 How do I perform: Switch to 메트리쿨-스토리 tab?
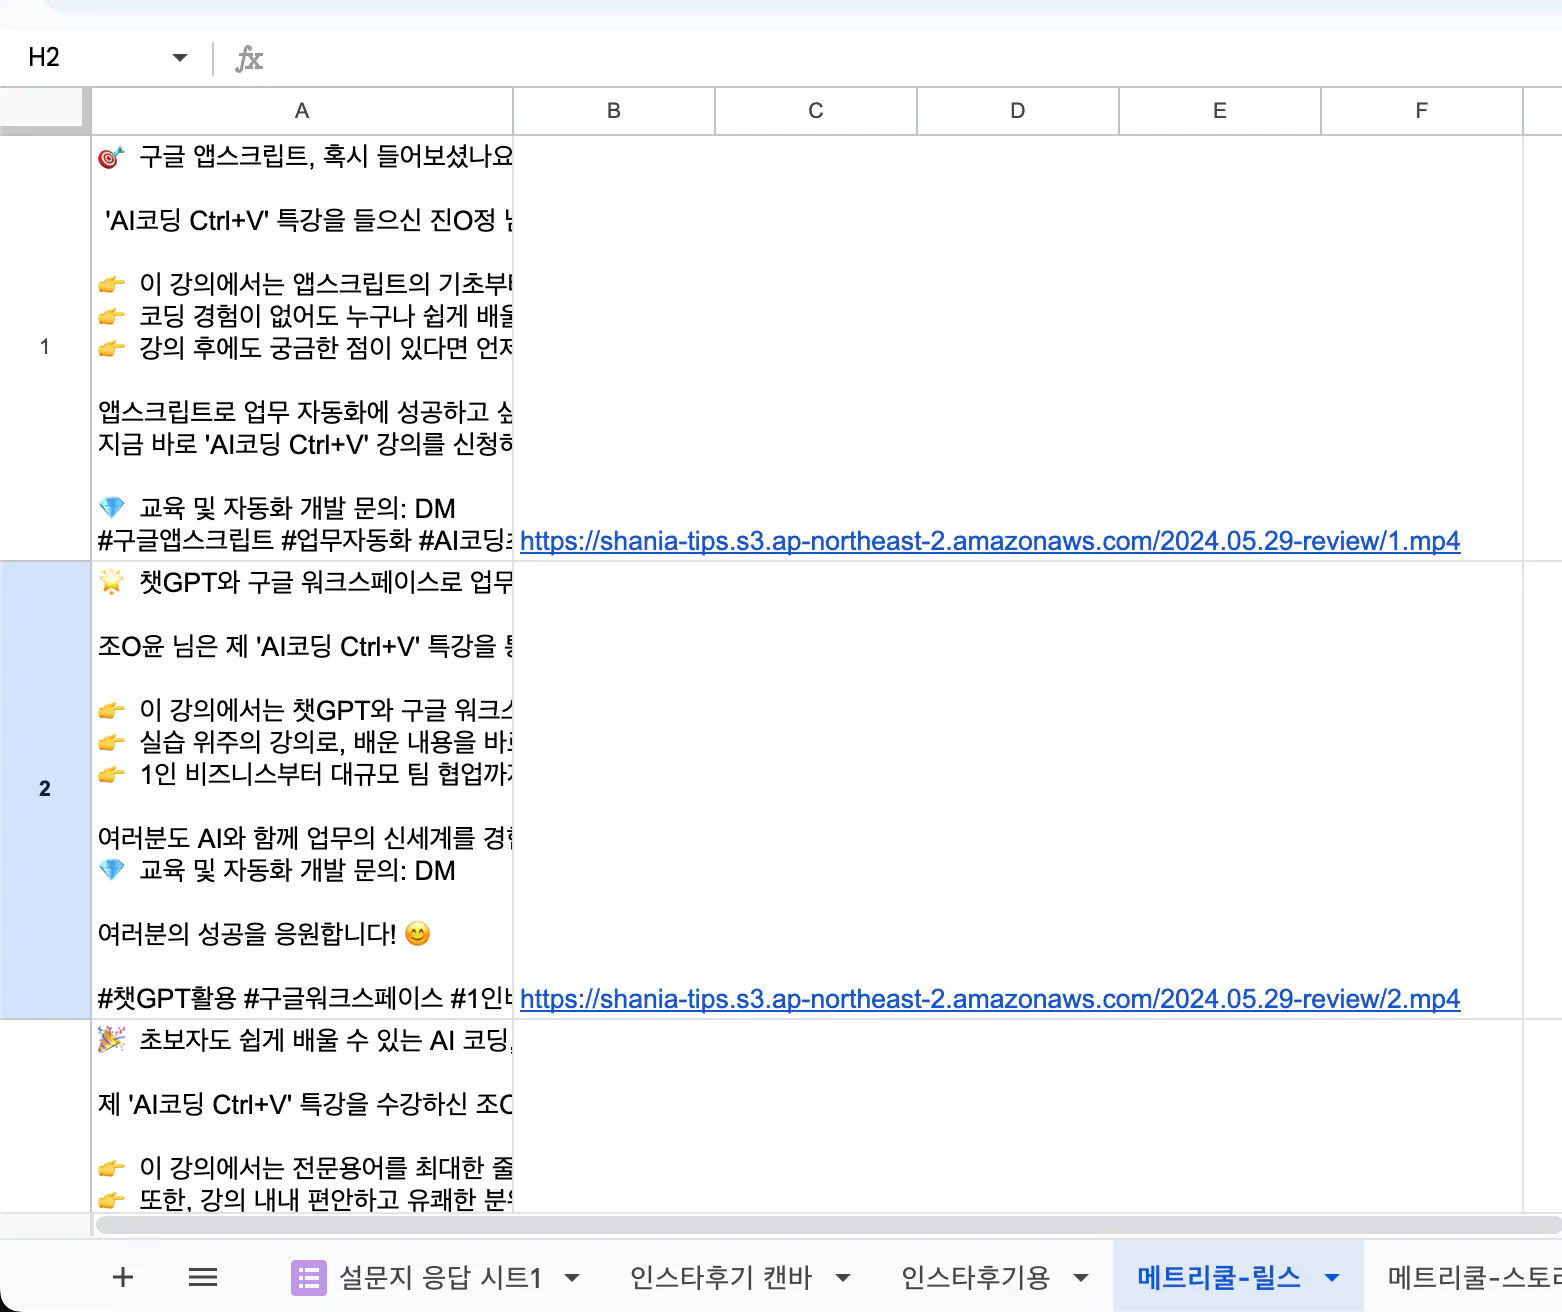click(1474, 1277)
